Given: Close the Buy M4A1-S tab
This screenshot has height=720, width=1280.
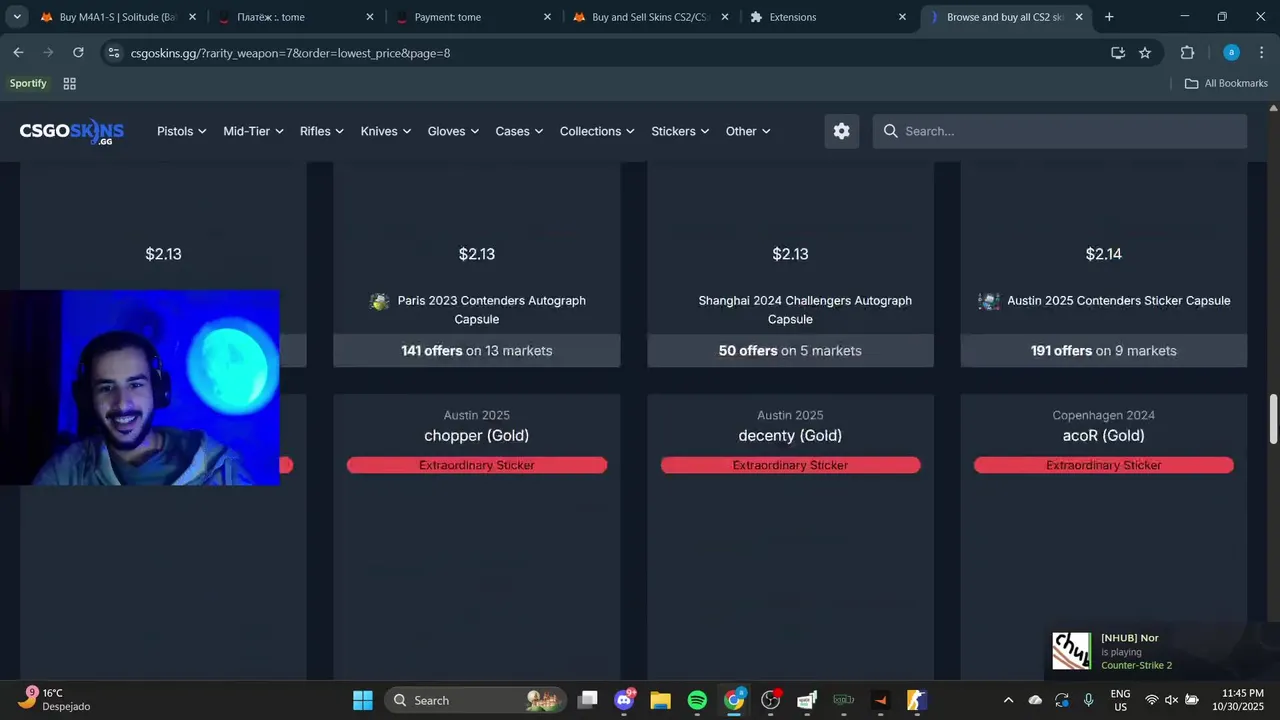Looking at the screenshot, I should (192, 17).
